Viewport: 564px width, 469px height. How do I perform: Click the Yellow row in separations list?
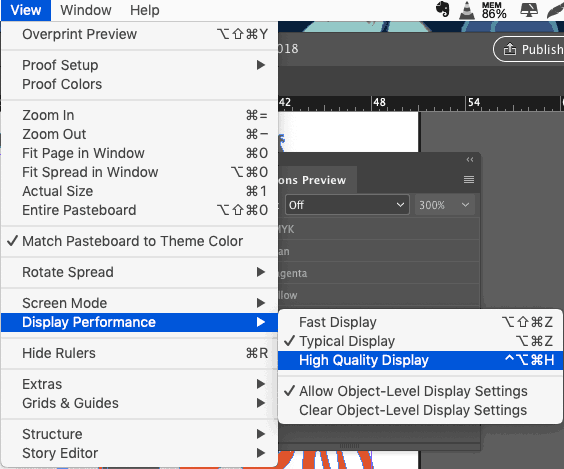coord(378,295)
